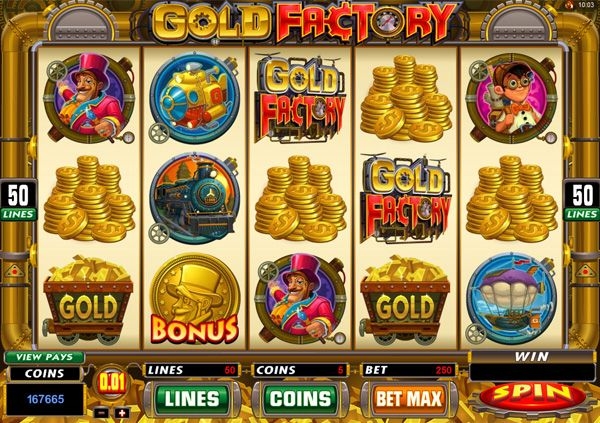Click the GOLD mine cart on first reel

88,300
